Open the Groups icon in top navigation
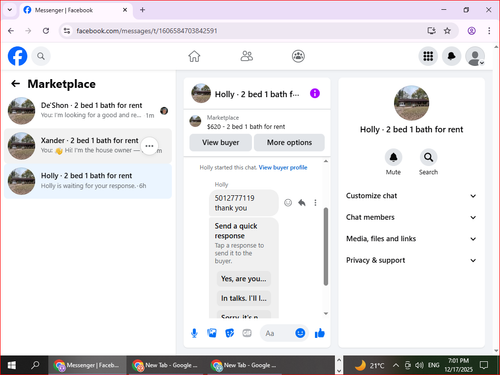Viewport: 500px width, 375px height. pyautogui.click(x=298, y=56)
